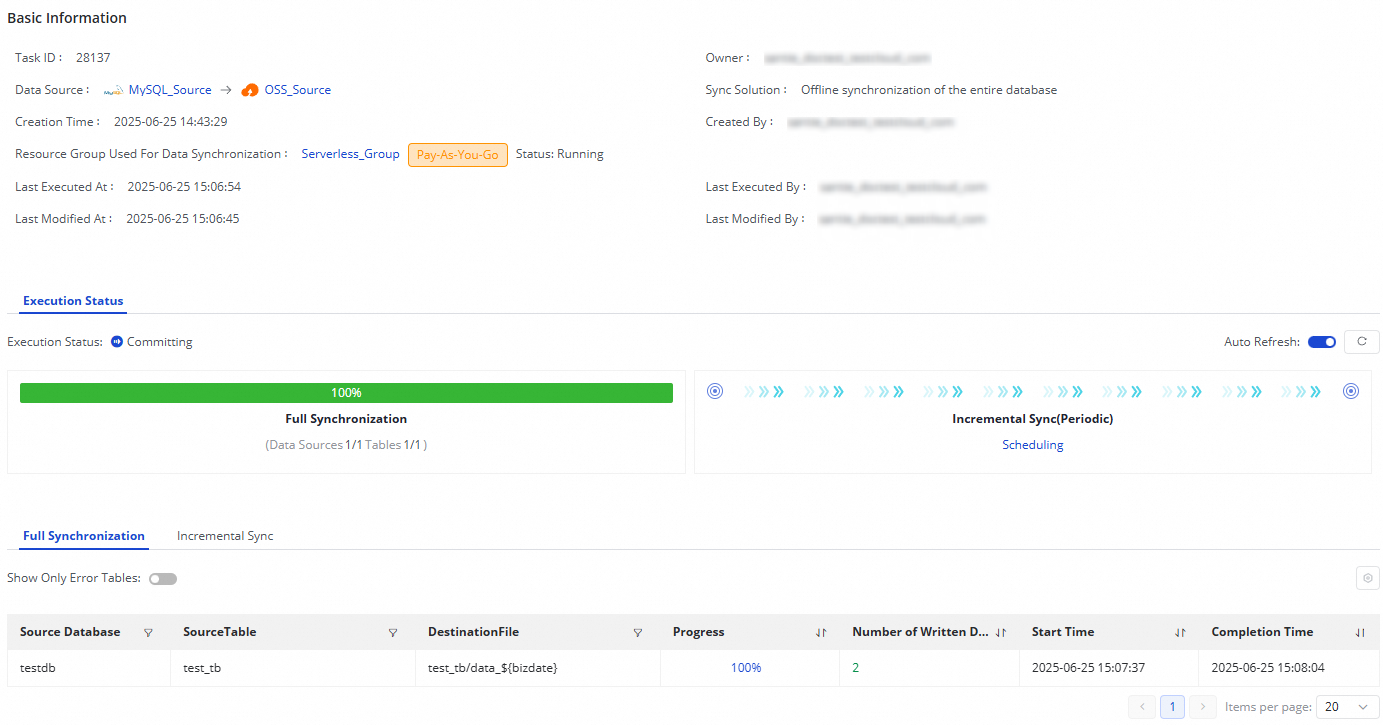Click the Last Executed At value 15:06:54
This screenshot has width=1383, height=725.
(x=184, y=187)
